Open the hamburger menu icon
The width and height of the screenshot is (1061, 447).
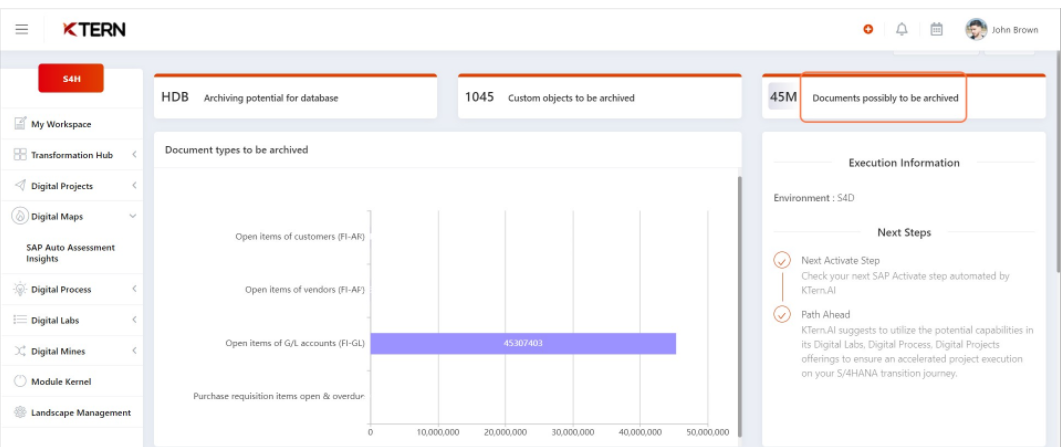point(22,29)
